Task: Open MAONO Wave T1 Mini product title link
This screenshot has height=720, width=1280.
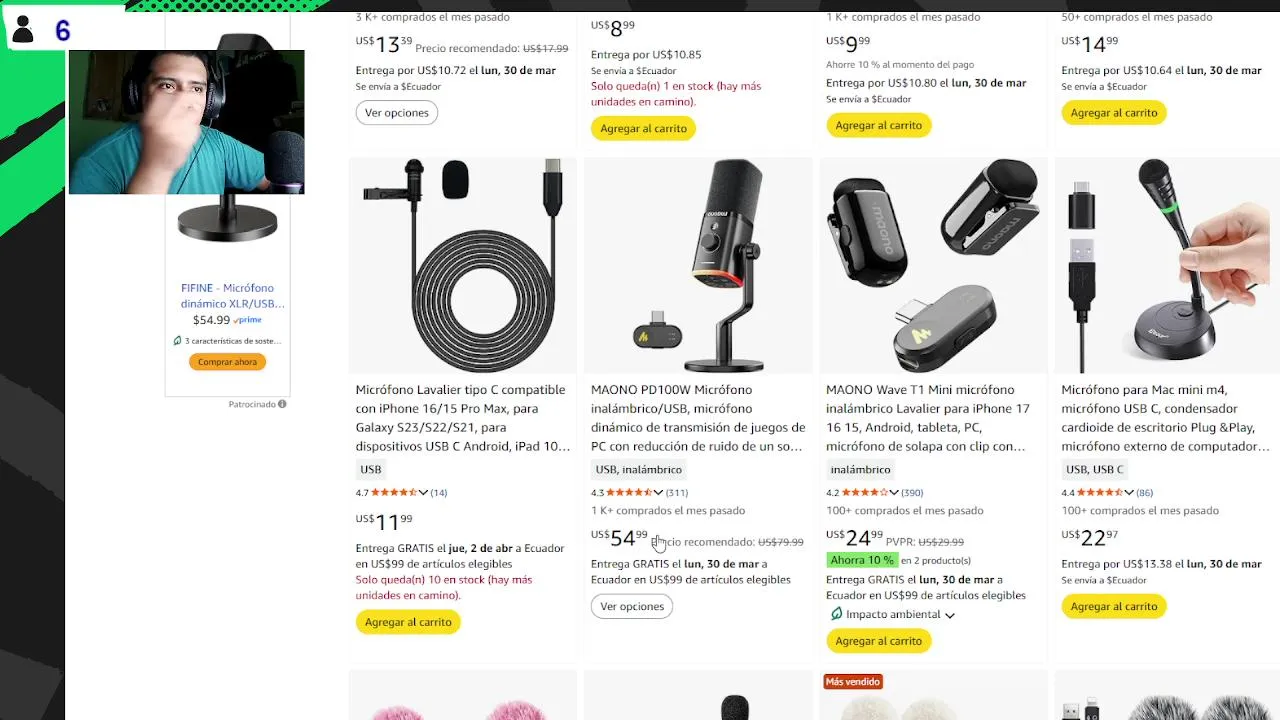Action: (928, 418)
